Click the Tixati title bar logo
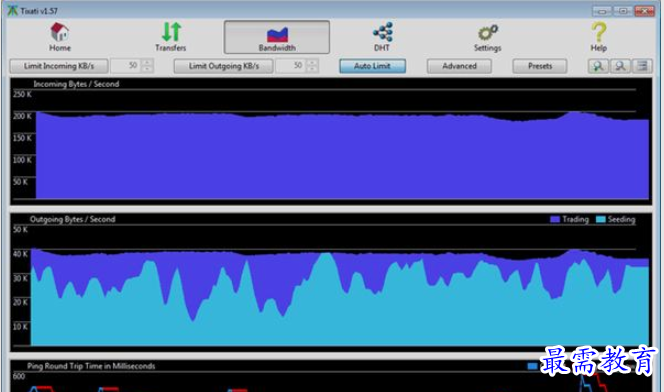This screenshot has width=664, height=392. (x=12, y=10)
